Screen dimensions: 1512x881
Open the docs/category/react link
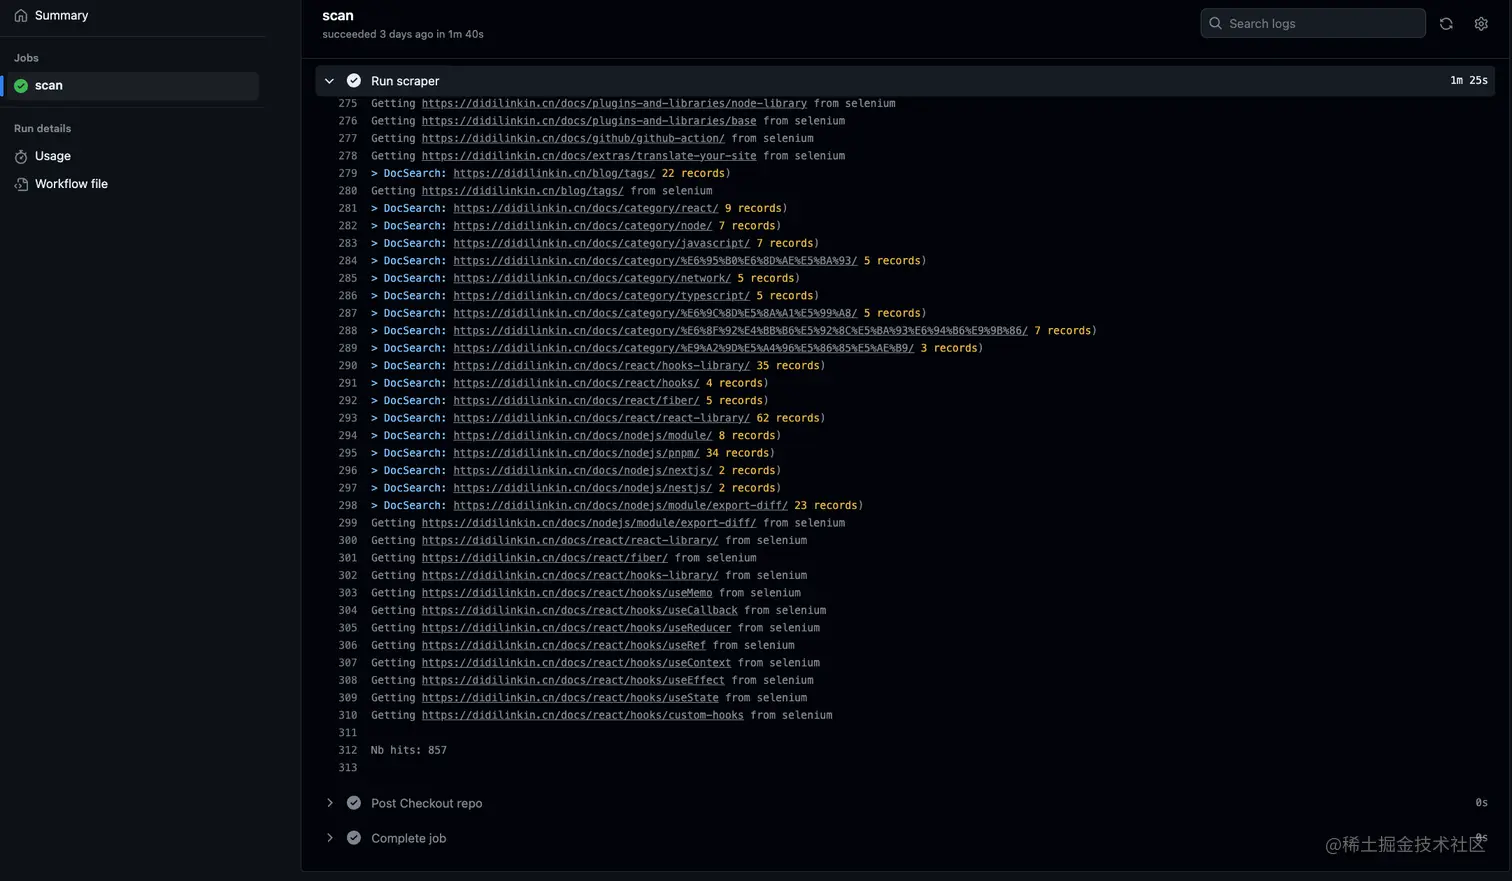tap(586, 208)
